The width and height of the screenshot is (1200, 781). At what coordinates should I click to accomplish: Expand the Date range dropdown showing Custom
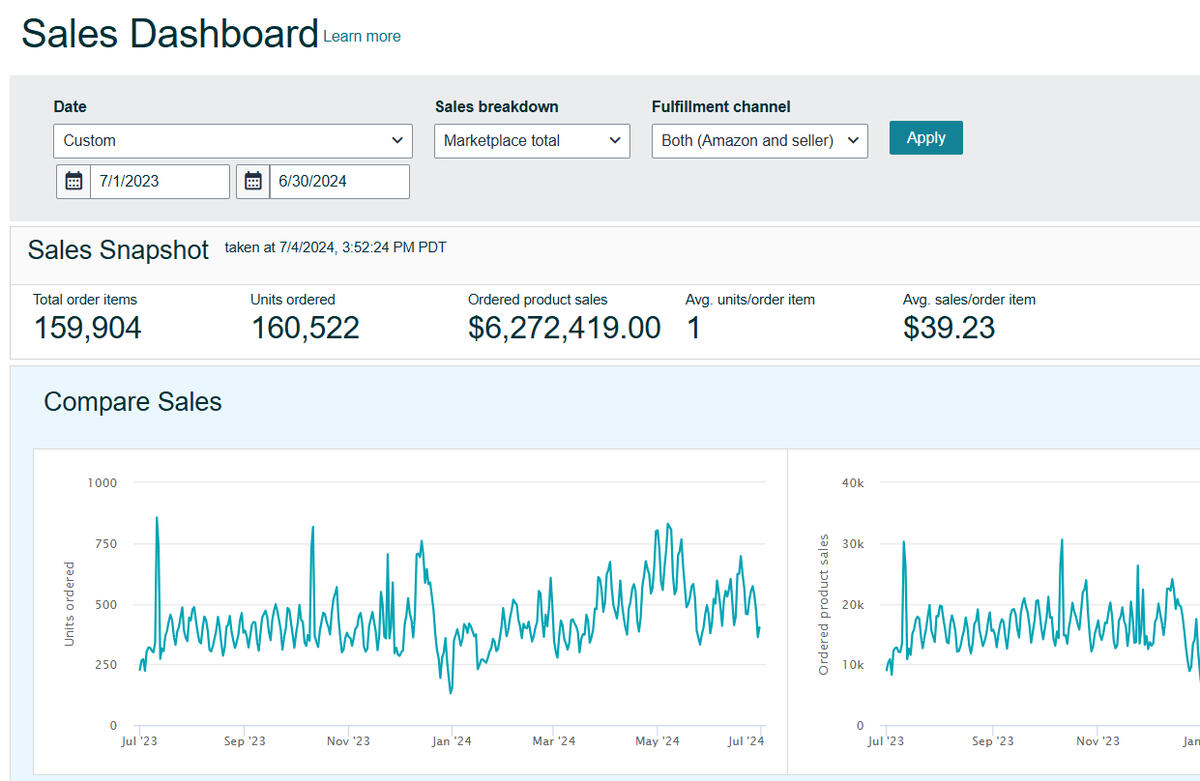[232, 141]
